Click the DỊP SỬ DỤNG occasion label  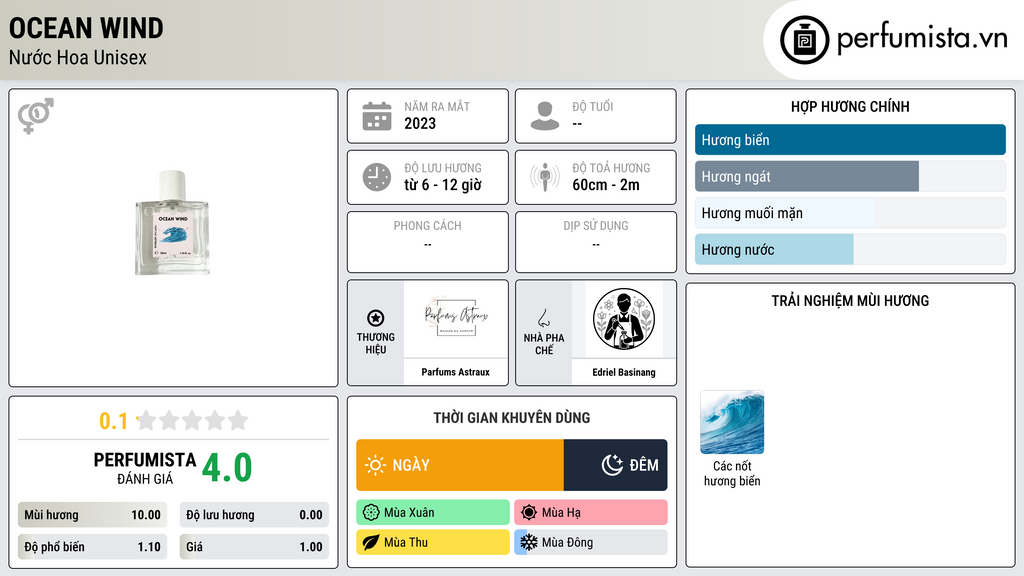(596, 225)
